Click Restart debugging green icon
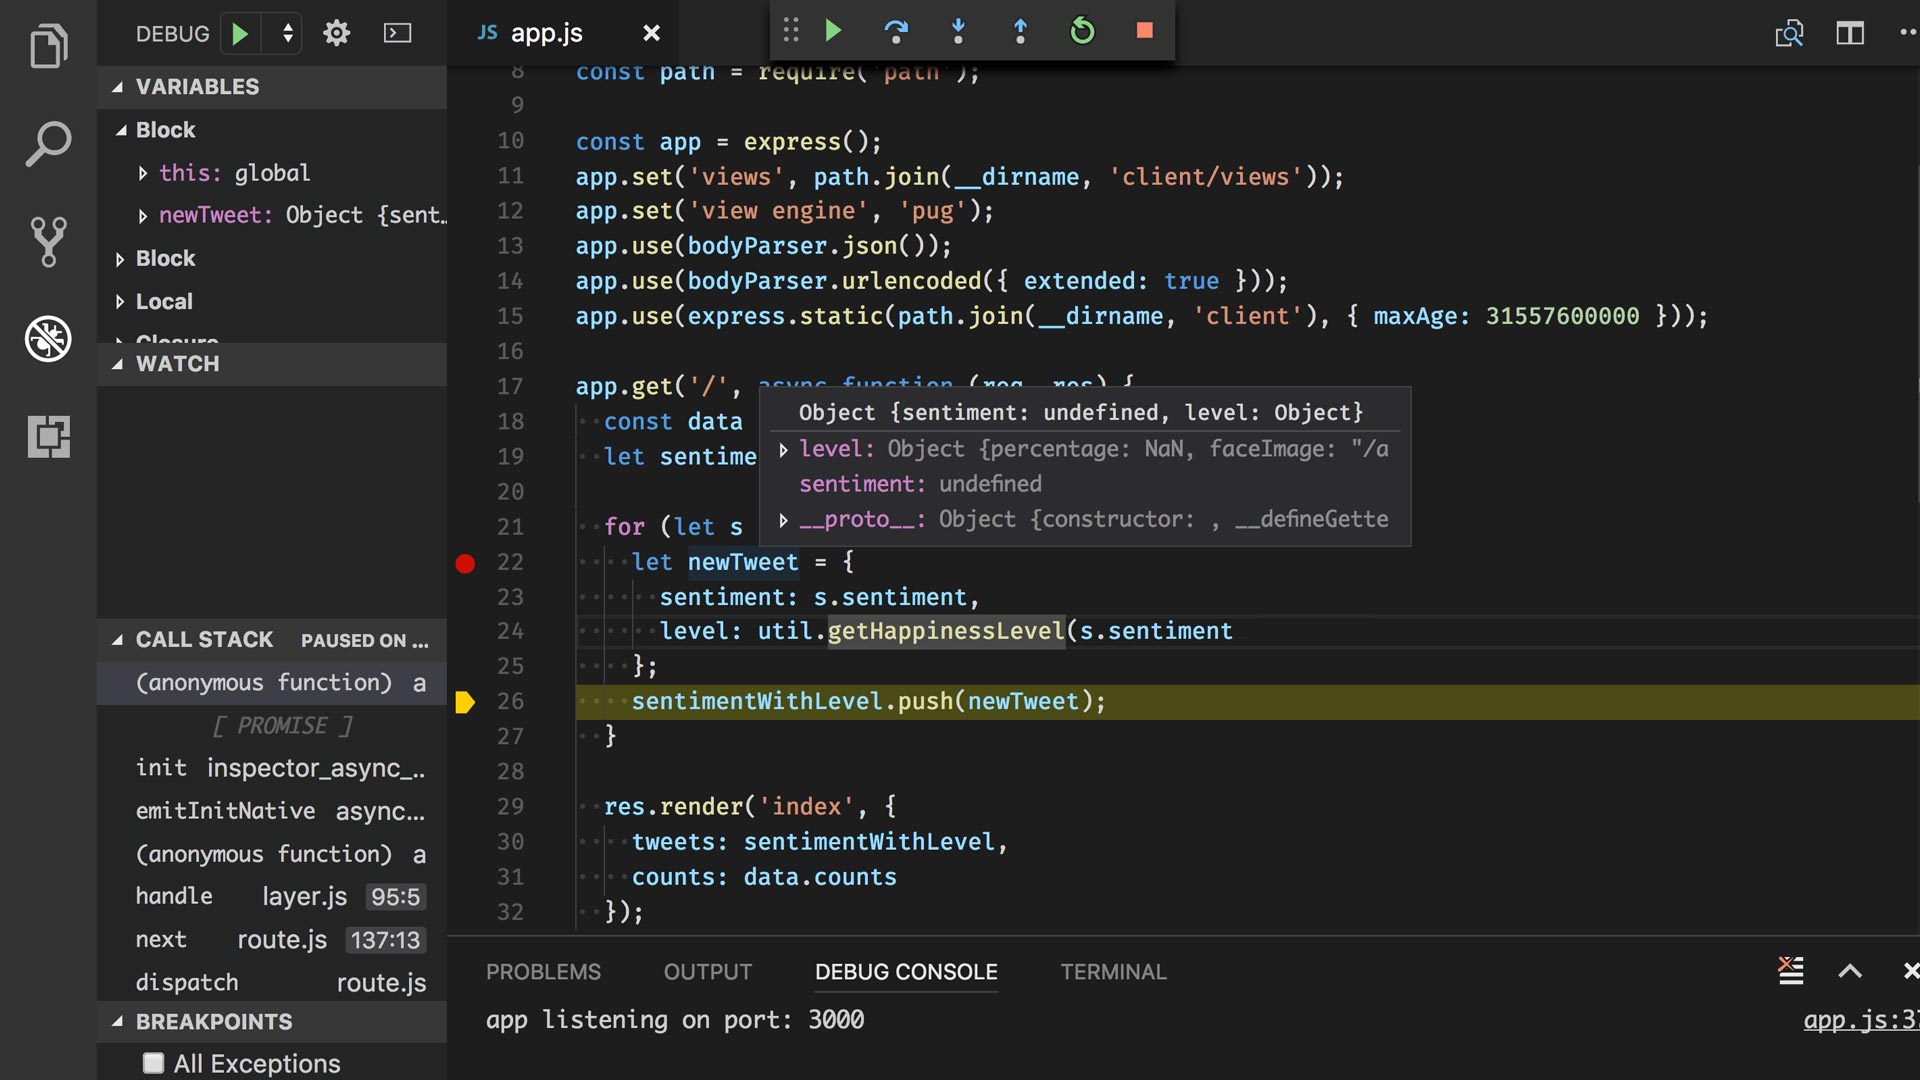The image size is (1920, 1080). [1082, 31]
